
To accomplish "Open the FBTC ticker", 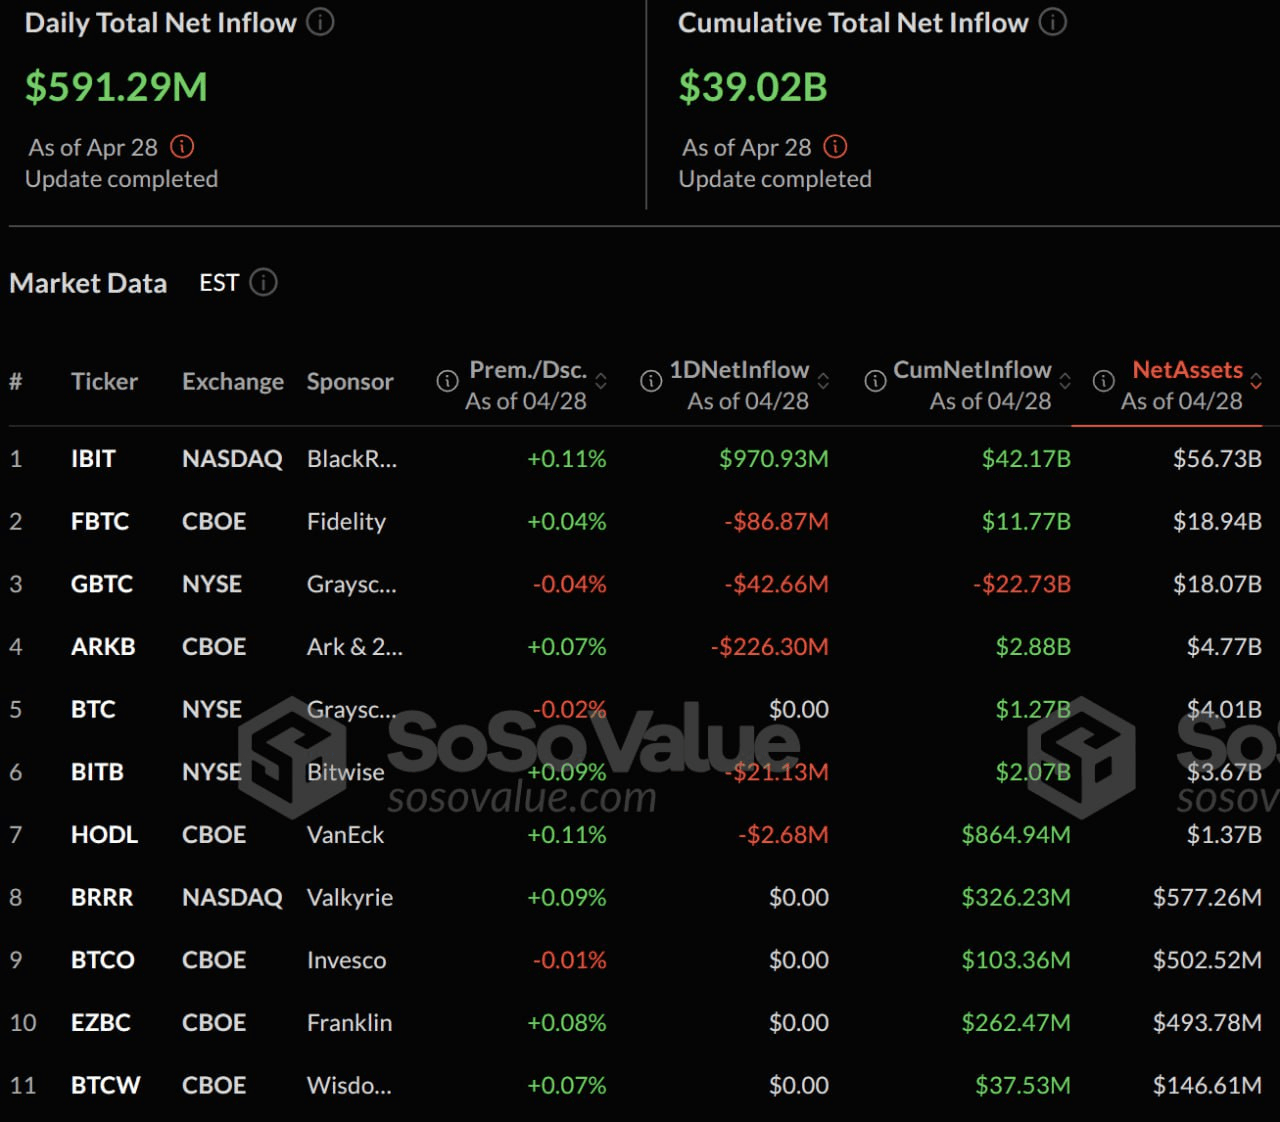I will pyautogui.click(x=100, y=521).
